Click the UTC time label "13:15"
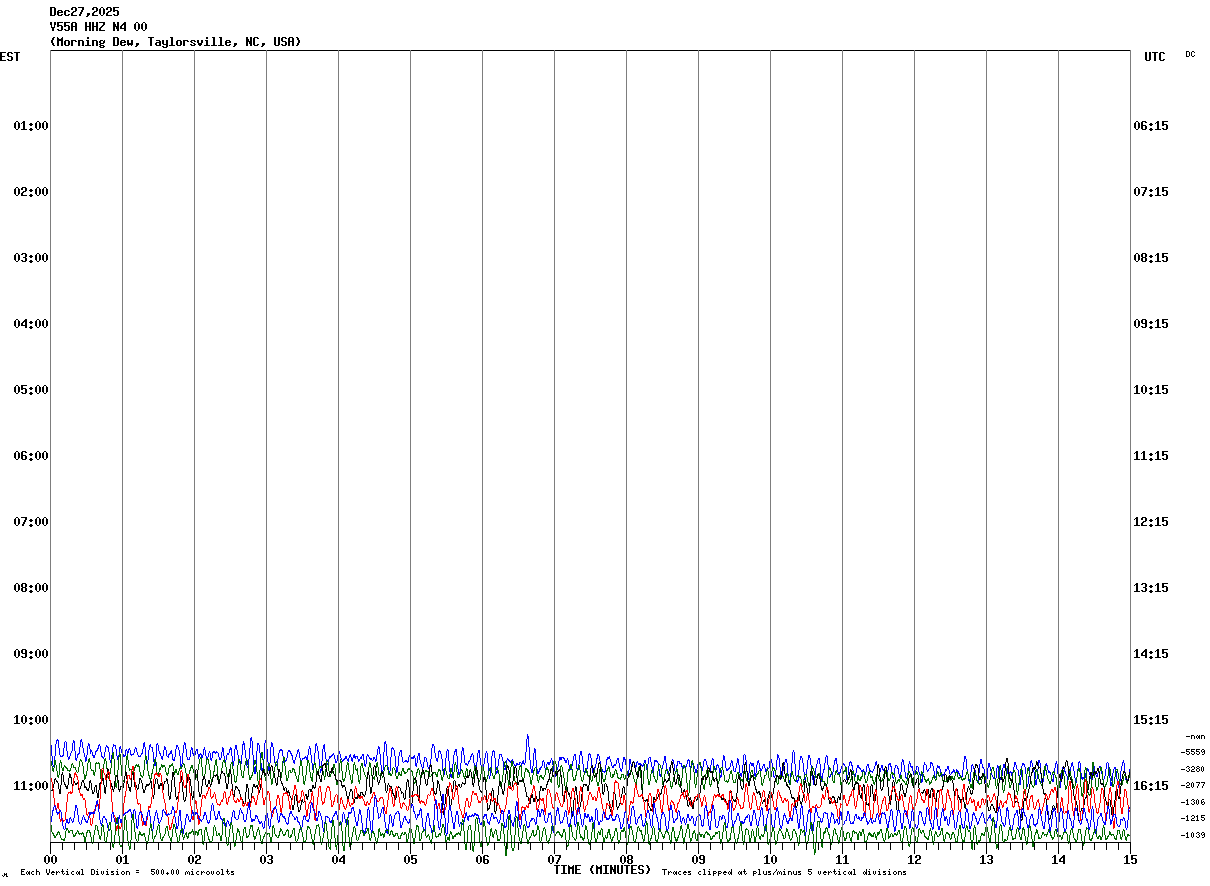 [x=1151, y=588]
